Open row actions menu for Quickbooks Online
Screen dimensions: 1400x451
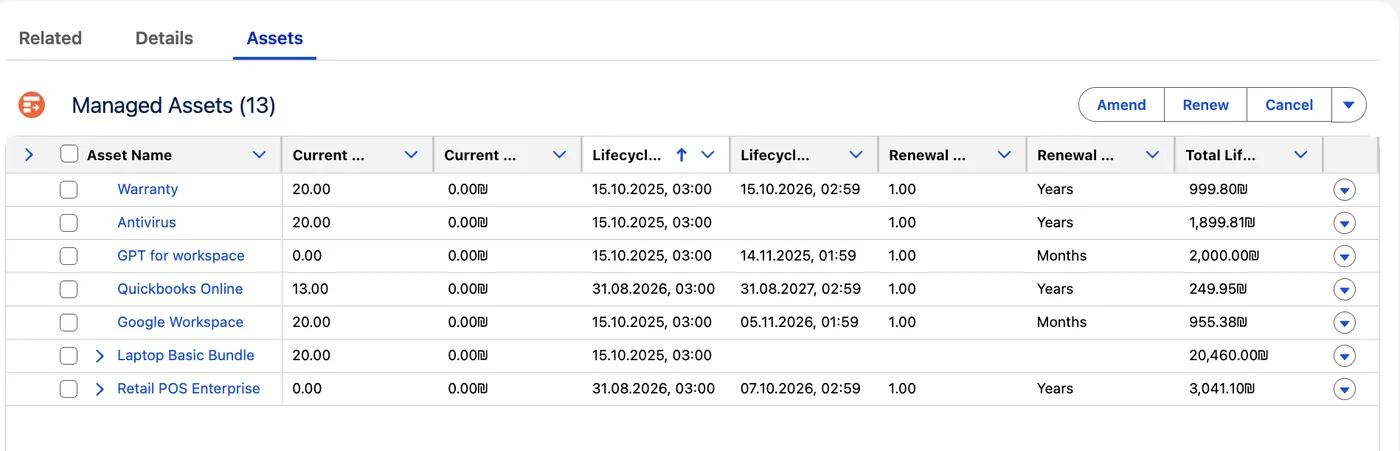(x=1344, y=290)
